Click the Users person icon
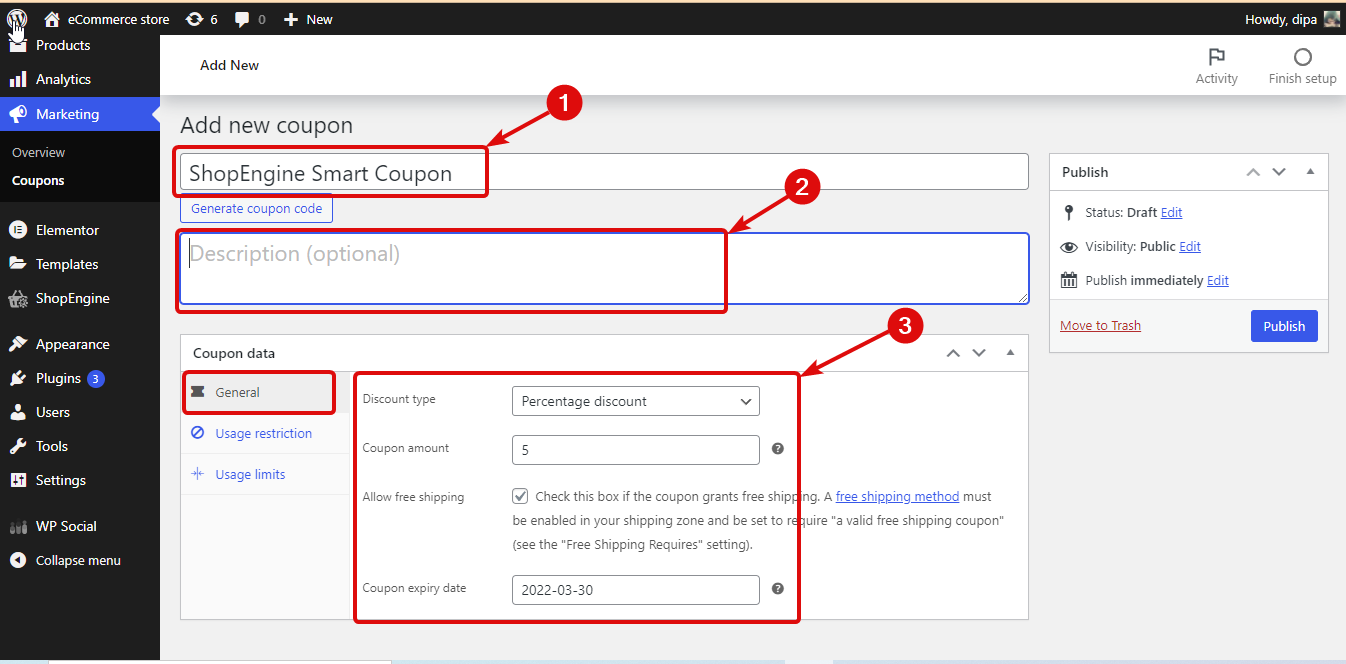This screenshot has height=664, width=1346. click(18, 412)
